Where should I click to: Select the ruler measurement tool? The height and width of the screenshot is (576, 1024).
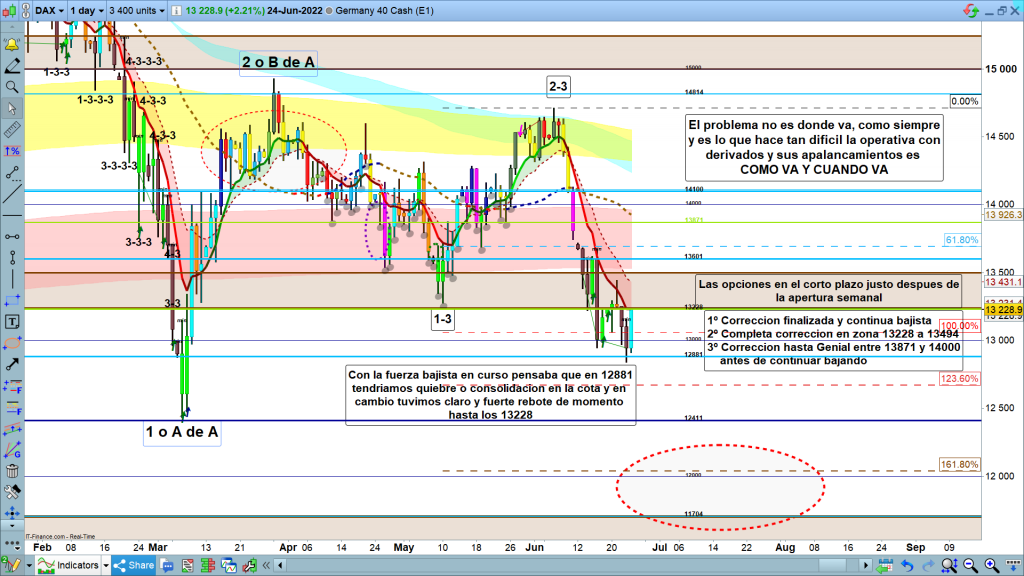pos(12,129)
